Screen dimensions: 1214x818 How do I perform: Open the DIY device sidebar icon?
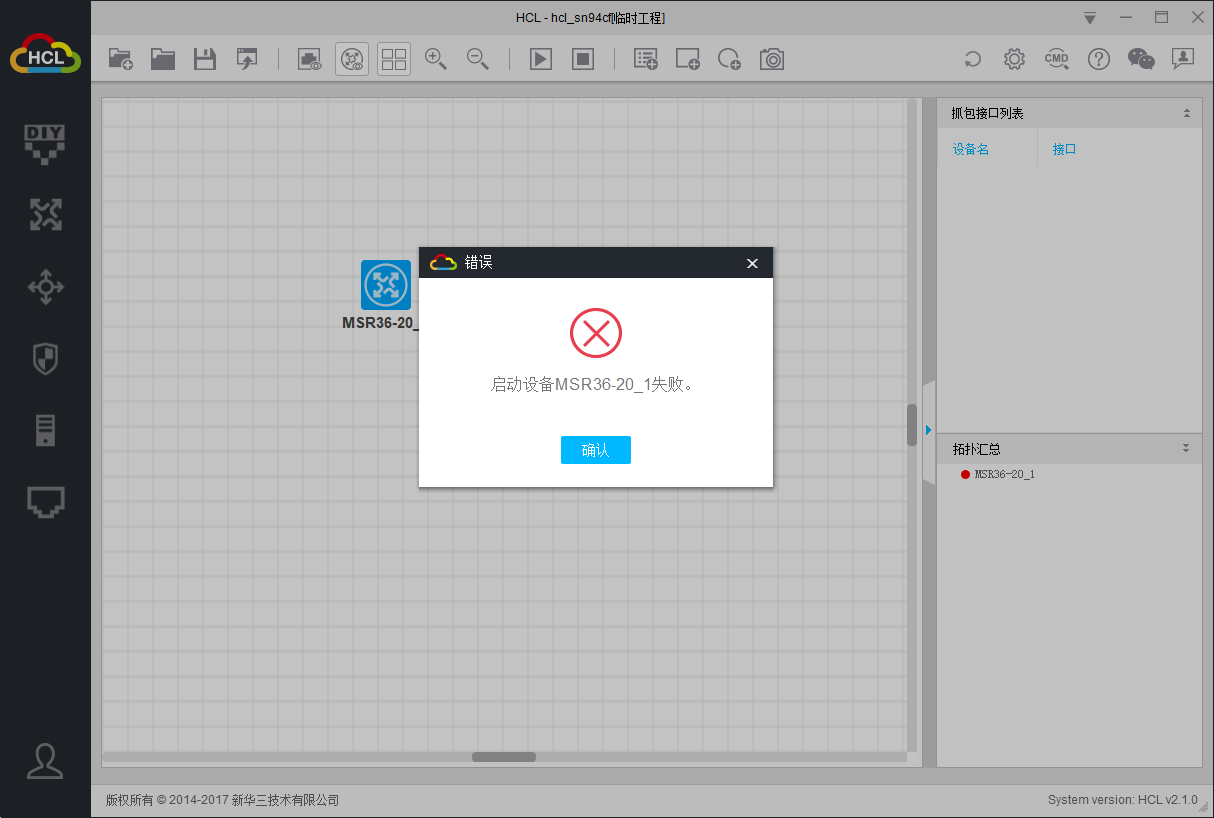coord(45,143)
